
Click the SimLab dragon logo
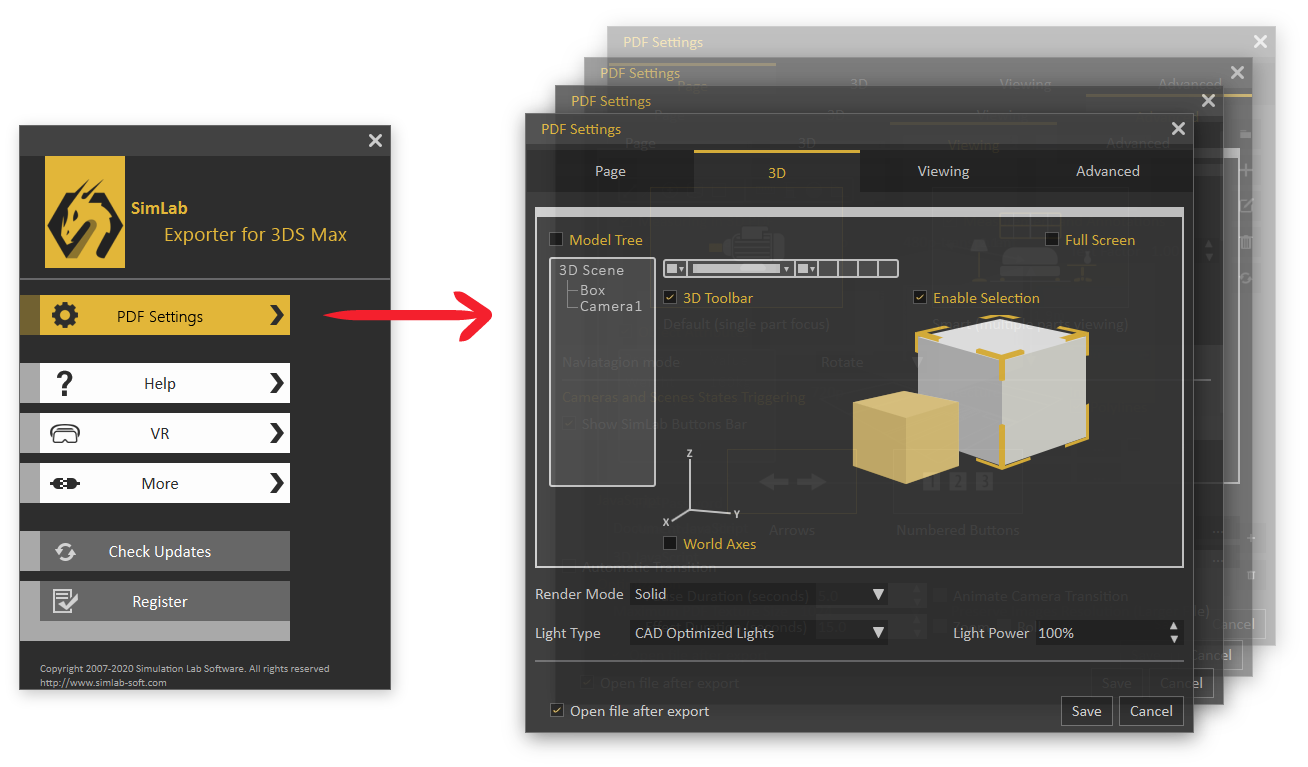coord(85,211)
